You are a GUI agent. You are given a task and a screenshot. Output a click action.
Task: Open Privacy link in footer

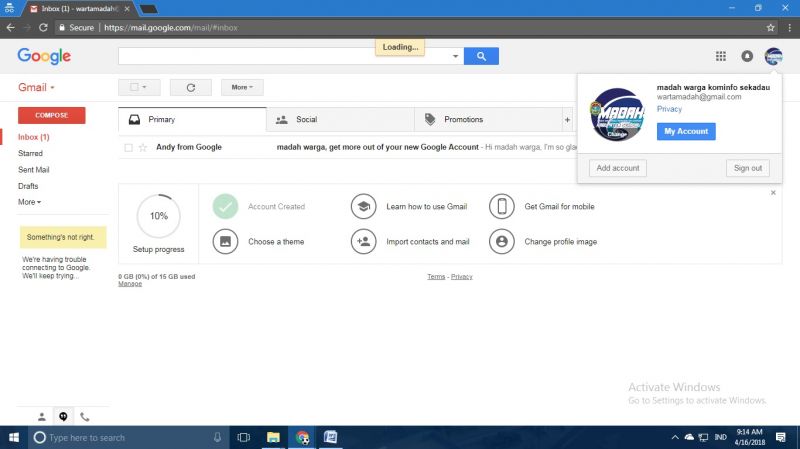[461, 277]
